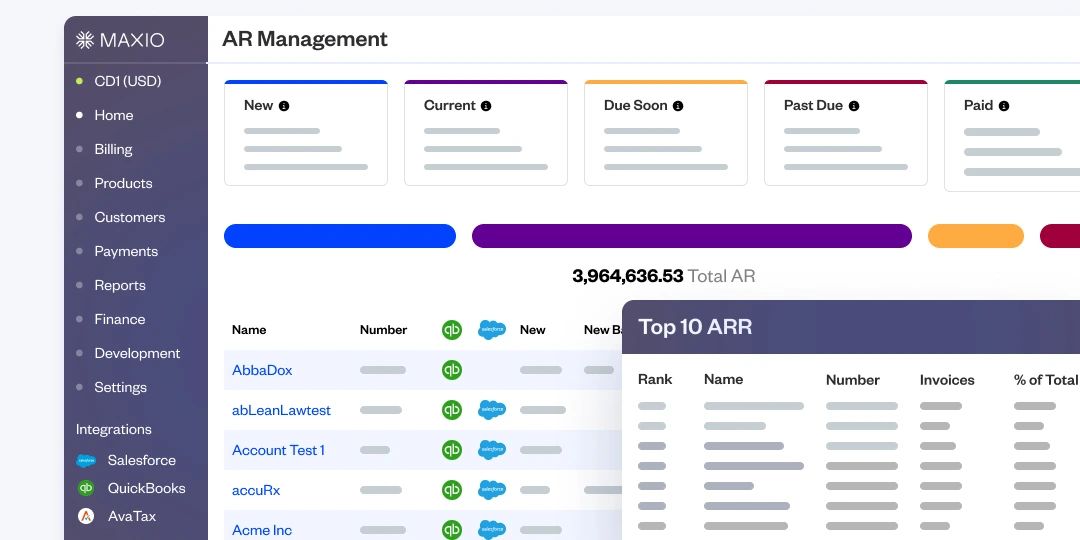The width and height of the screenshot is (1080, 540).
Task: Click Salesforce icon in accuRx row
Action: coord(492,490)
